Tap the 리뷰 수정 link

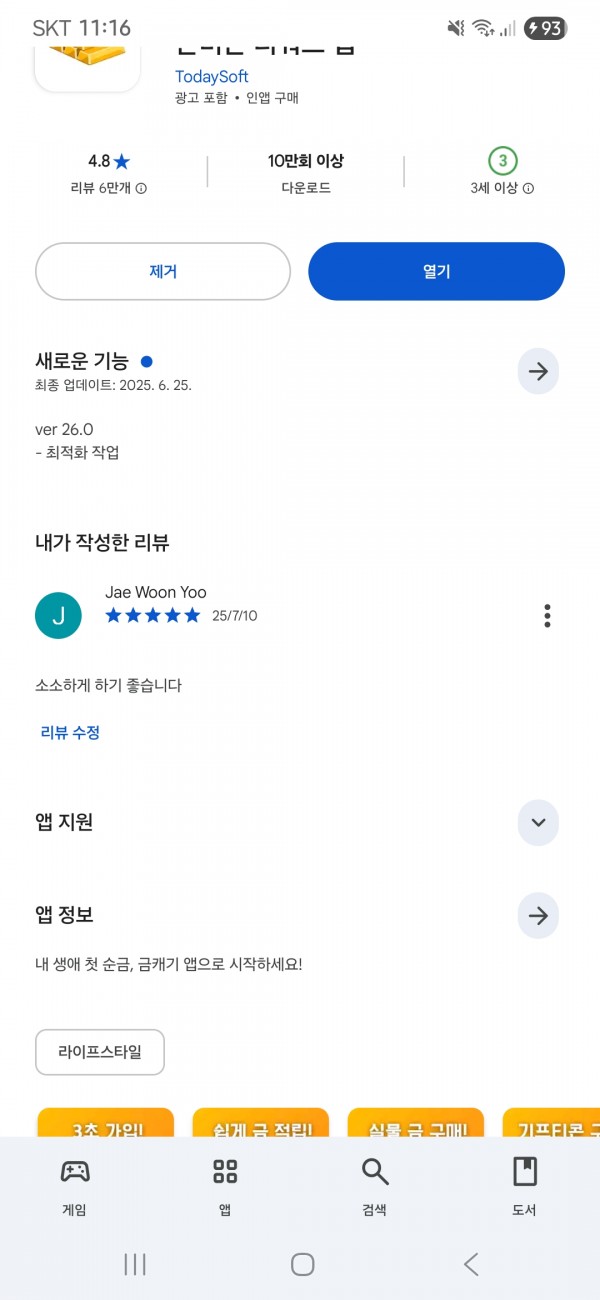[x=70, y=732]
